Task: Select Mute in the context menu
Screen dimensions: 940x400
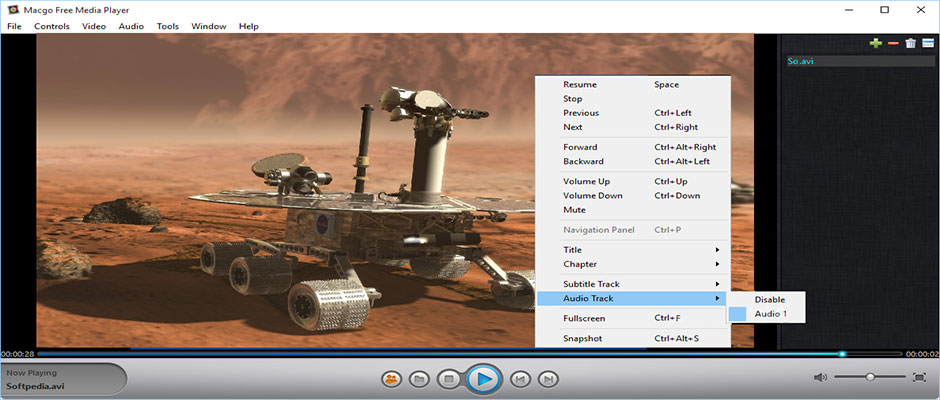Action: pyautogui.click(x=632, y=210)
